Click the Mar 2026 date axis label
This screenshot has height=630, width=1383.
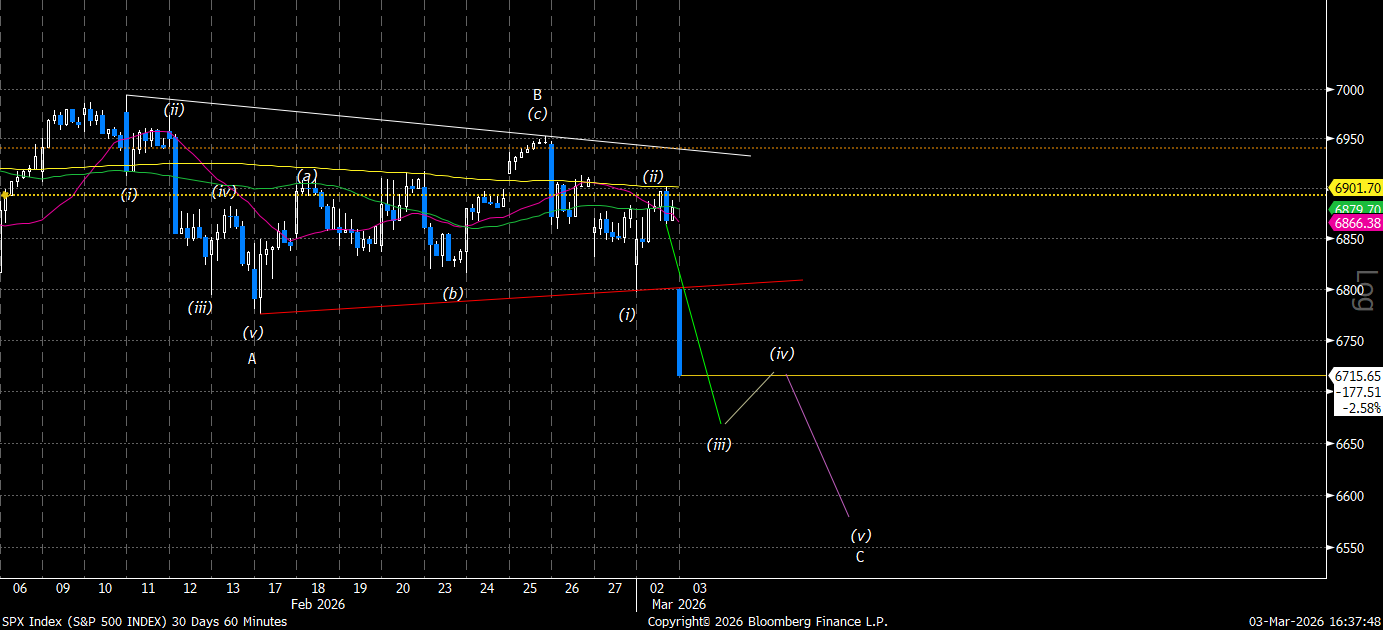click(679, 605)
